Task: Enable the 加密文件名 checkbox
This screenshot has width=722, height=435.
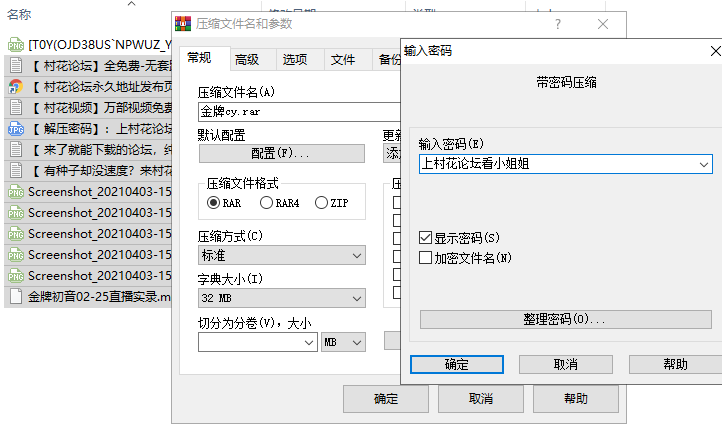Action: (427, 258)
